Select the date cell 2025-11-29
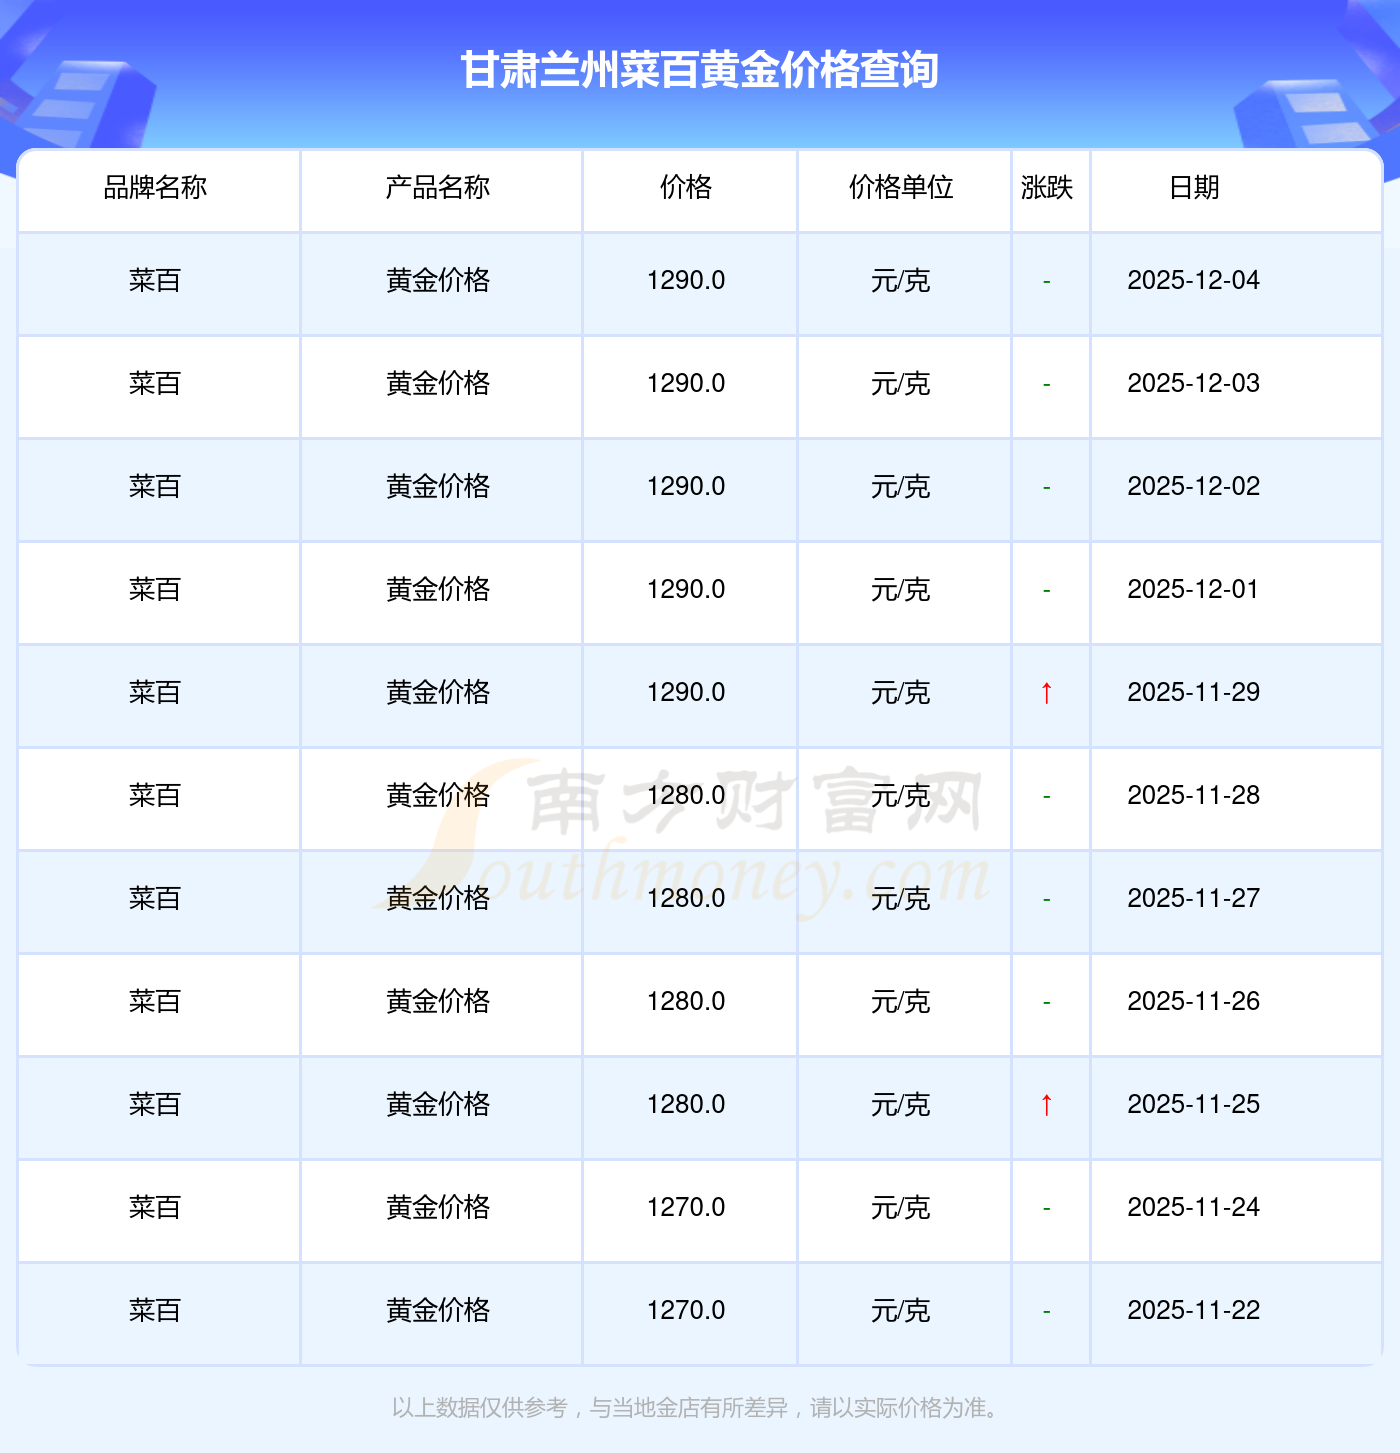 (1194, 693)
